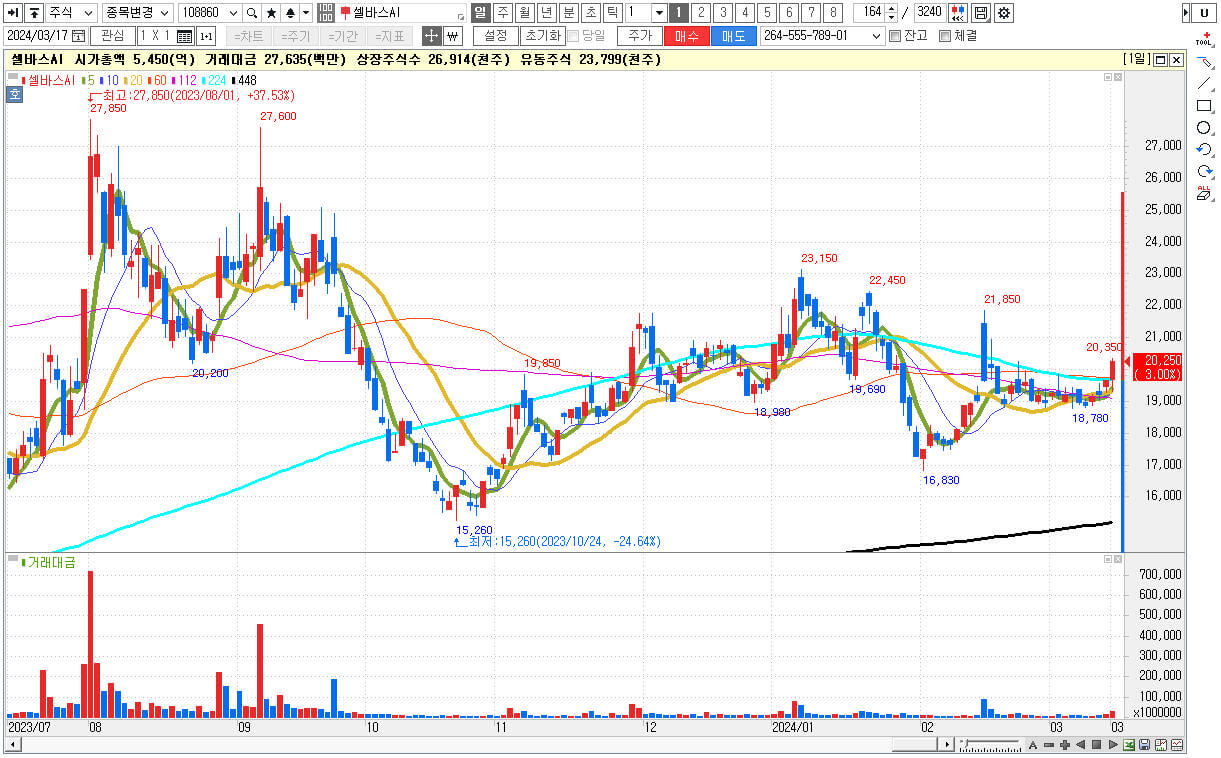Select preset tab 8
Image resolution: width=1221 pixels, height=758 pixels.
[x=833, y=13]
